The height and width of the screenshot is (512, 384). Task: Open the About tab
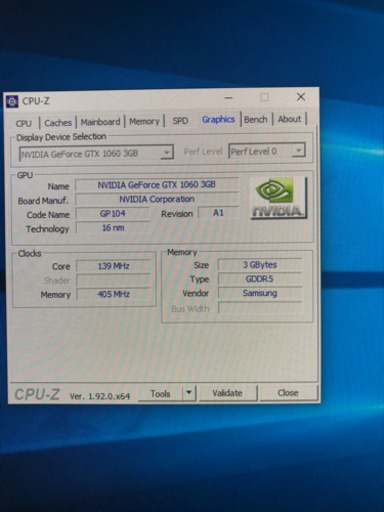click(x=289, y=119)
